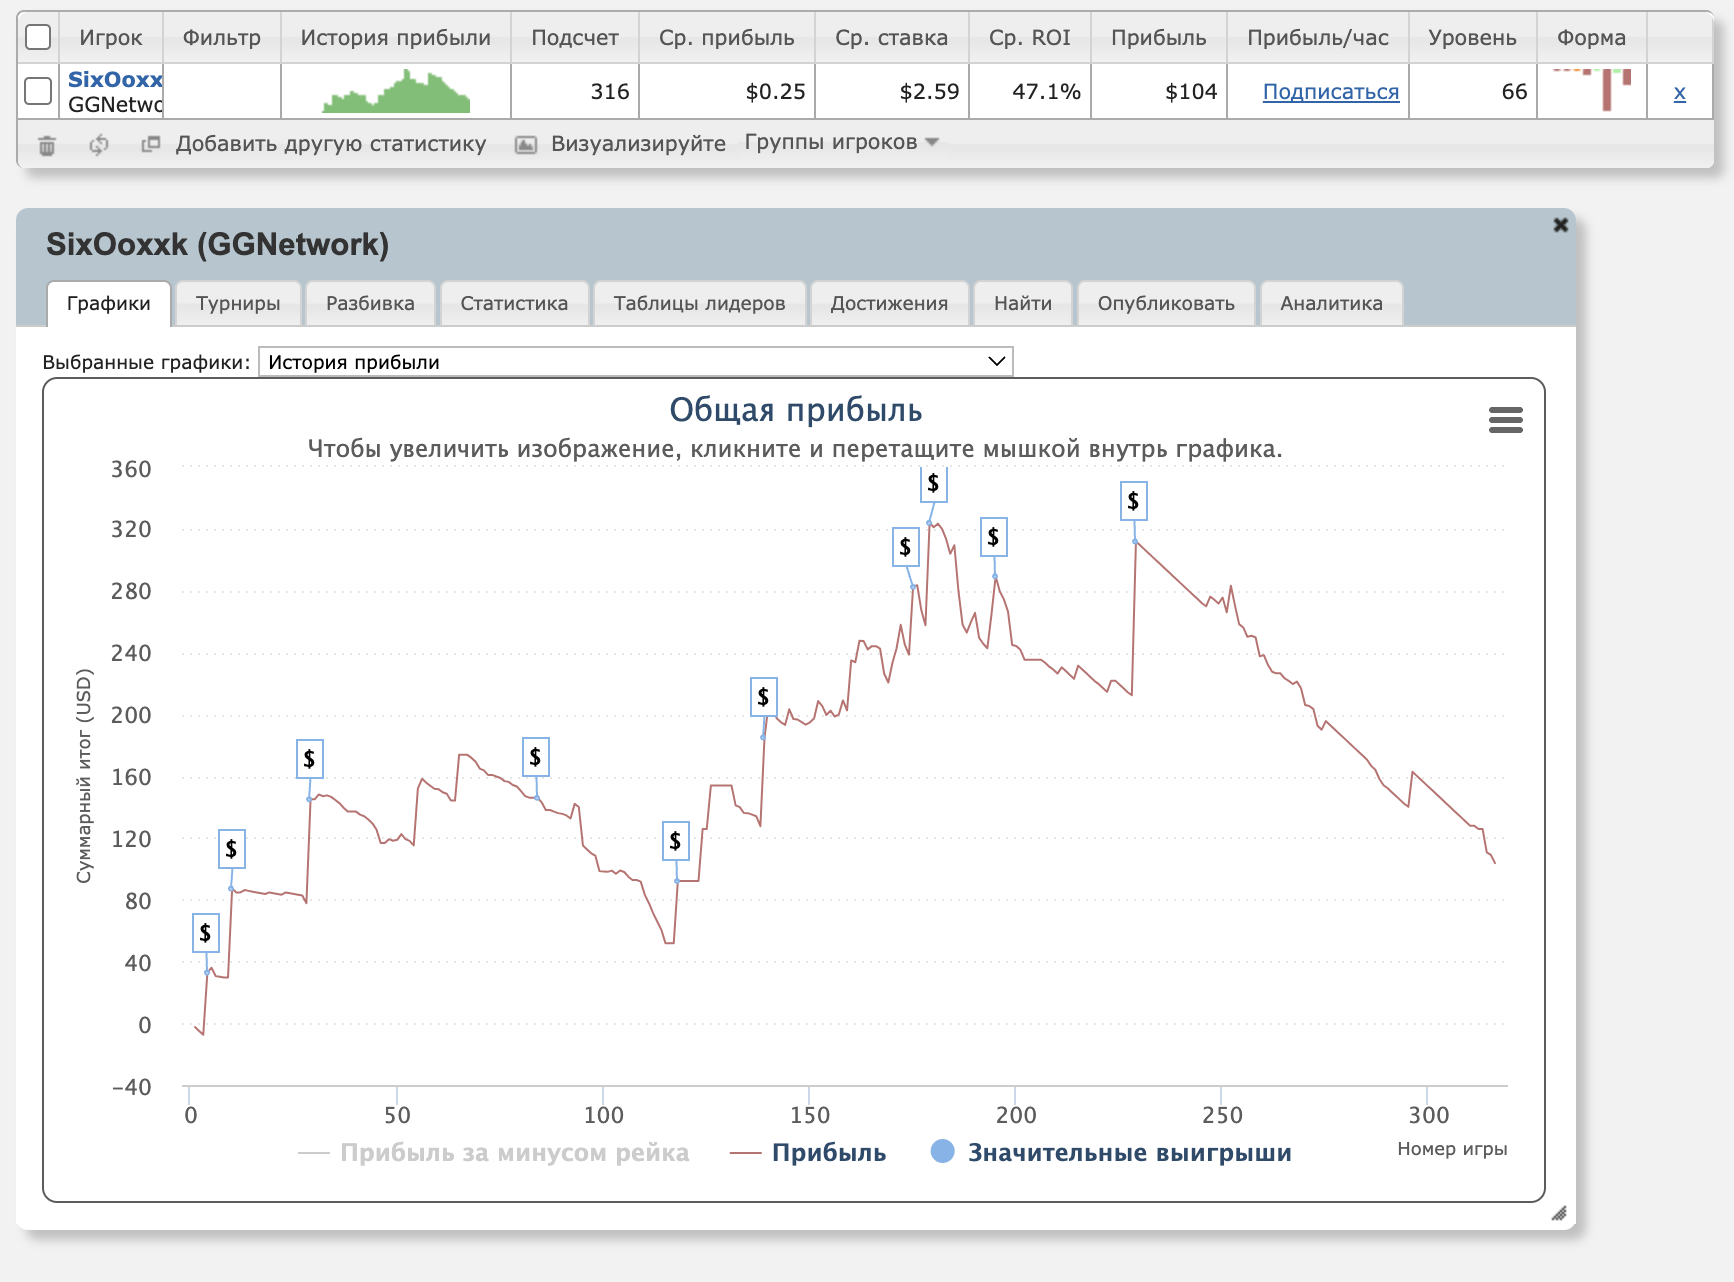Click the refresh arrows icon
Viewport: 1734px width, 1282px height.
[x=98, y=145]
